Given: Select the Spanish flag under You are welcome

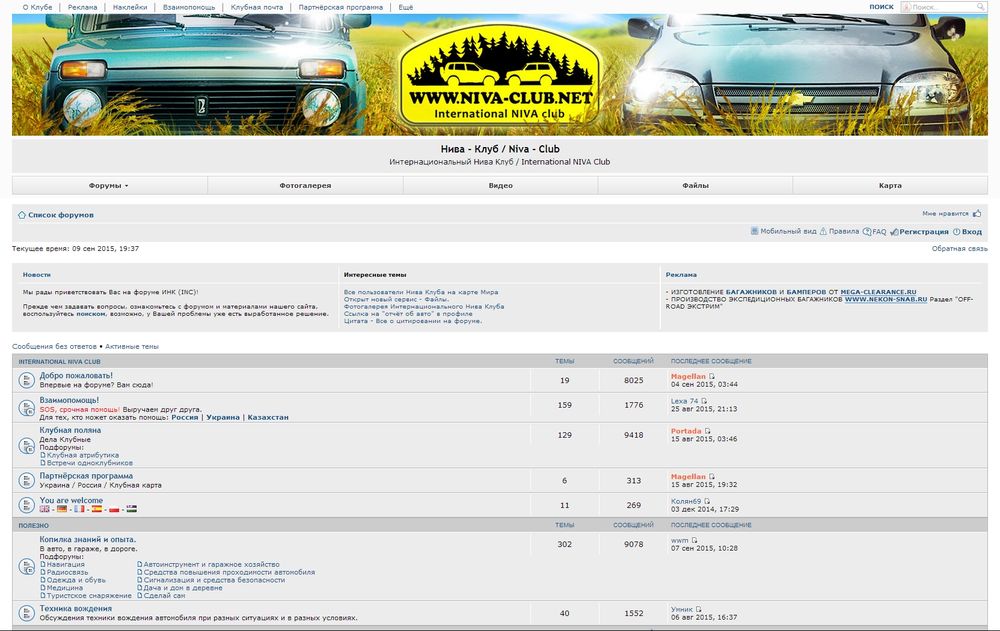Looking at the screenshot, I should [97, 509].
